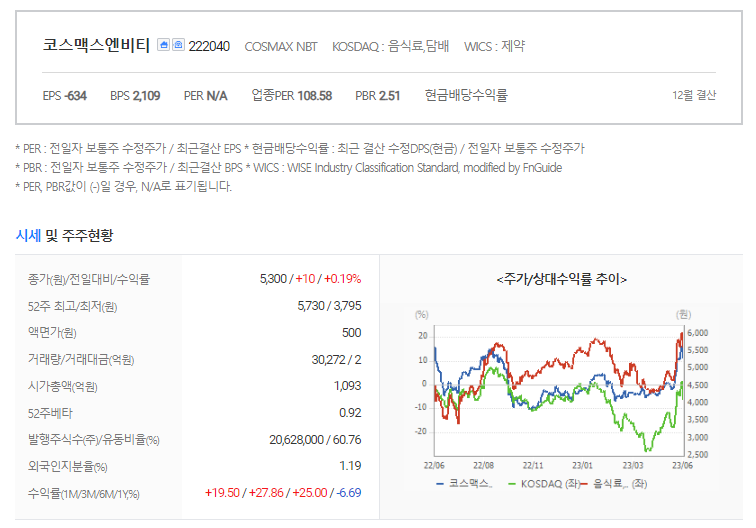Screen dimensions: 756x528
Task: Click the 발행주식수(주)/유동비율(%) row label
Action: click(x=94, y=440)
